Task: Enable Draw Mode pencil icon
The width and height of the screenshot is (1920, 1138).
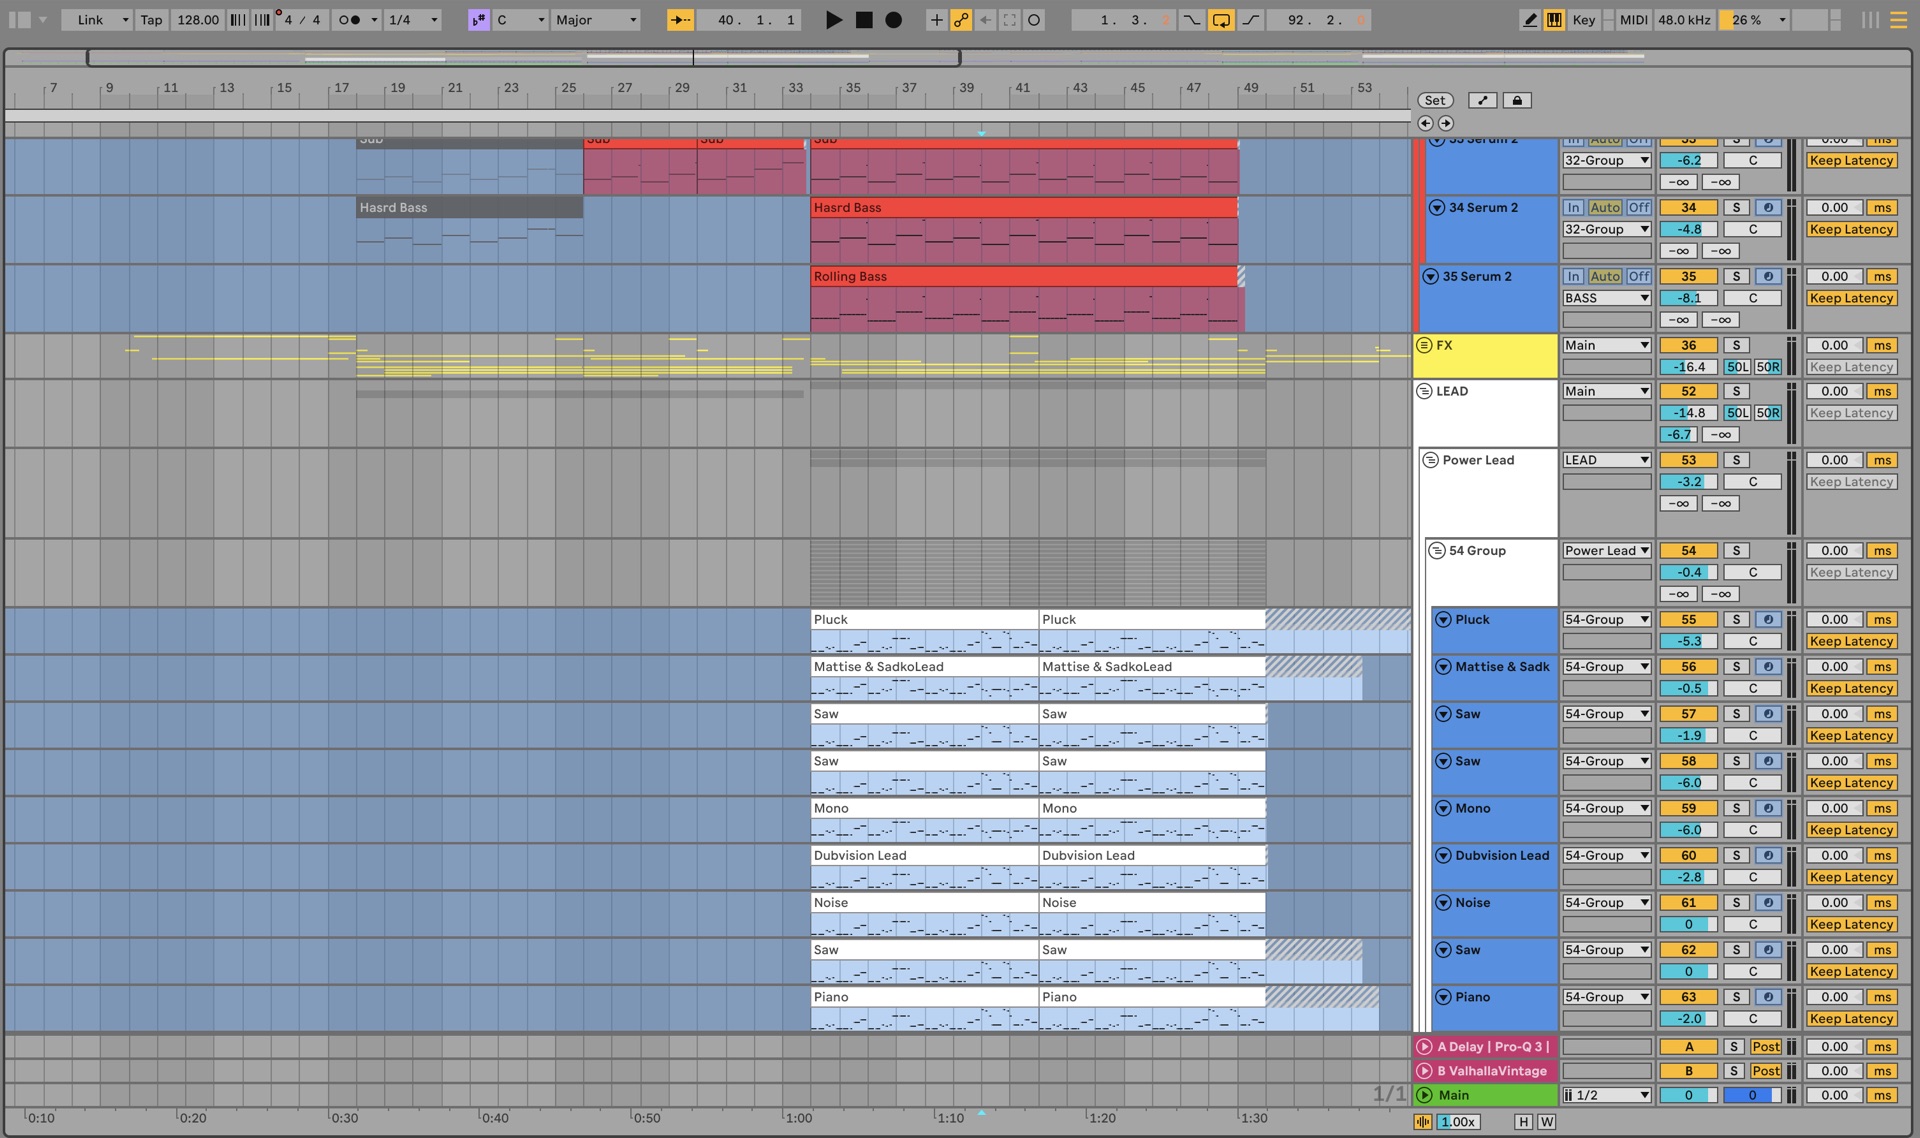Action: [x=1529, y=20]
